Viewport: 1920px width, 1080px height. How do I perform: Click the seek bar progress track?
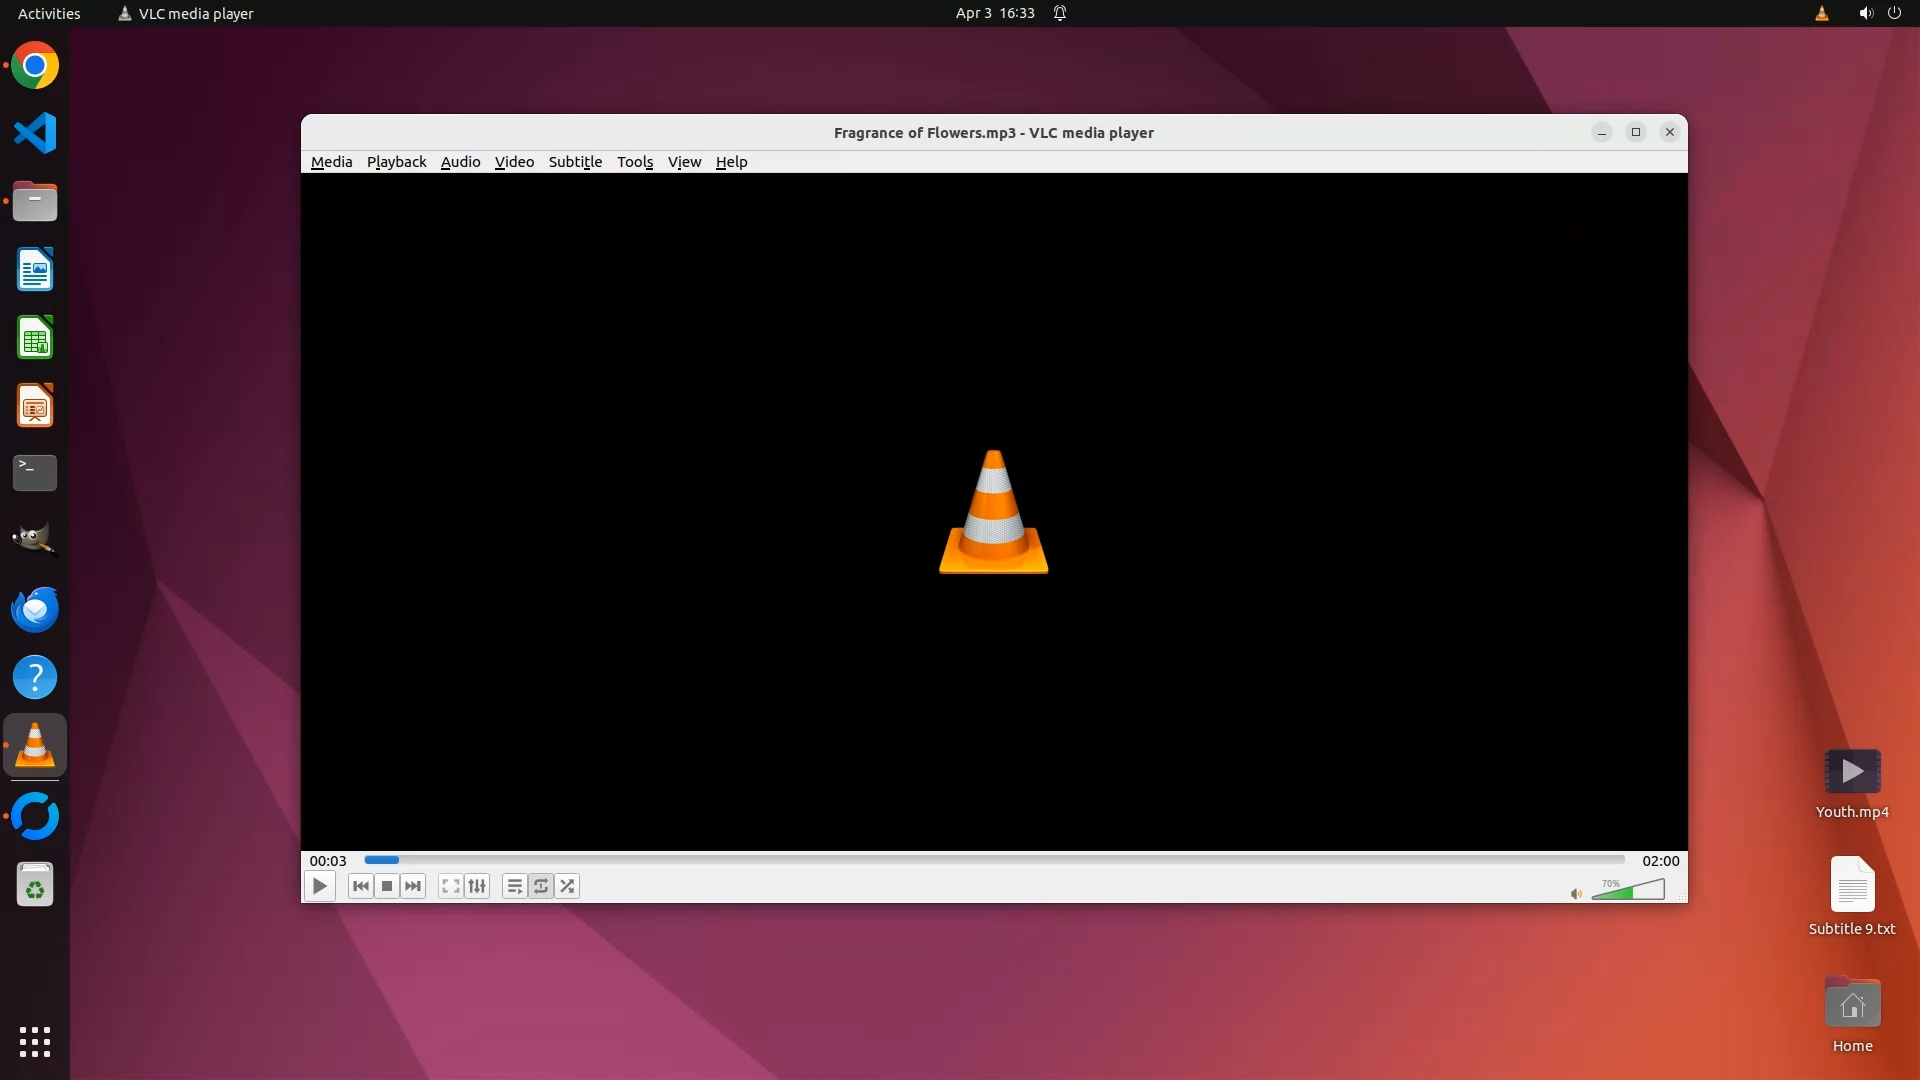(x=994, y=860)
